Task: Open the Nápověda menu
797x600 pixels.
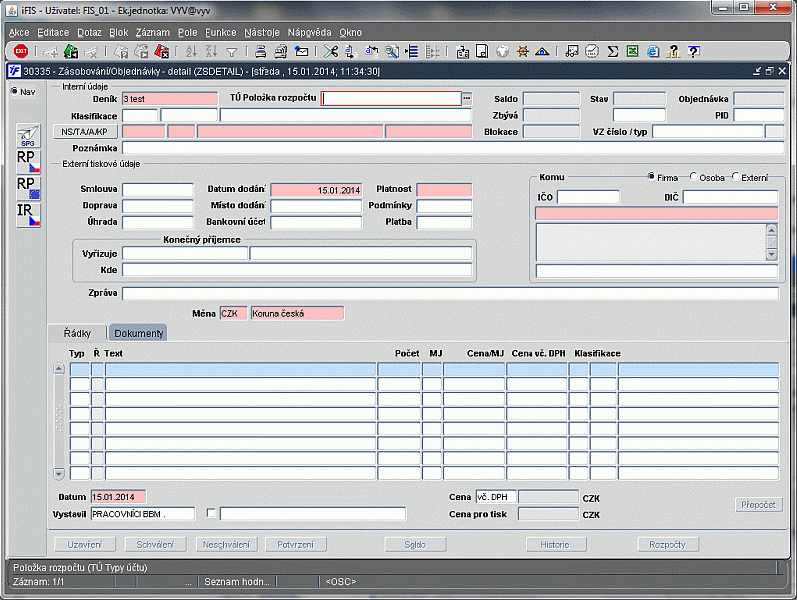Action: tap(310, 33)
